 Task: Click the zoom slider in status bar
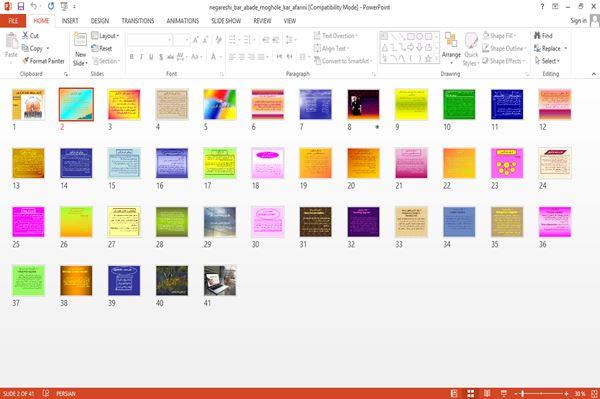pos(541,394)
